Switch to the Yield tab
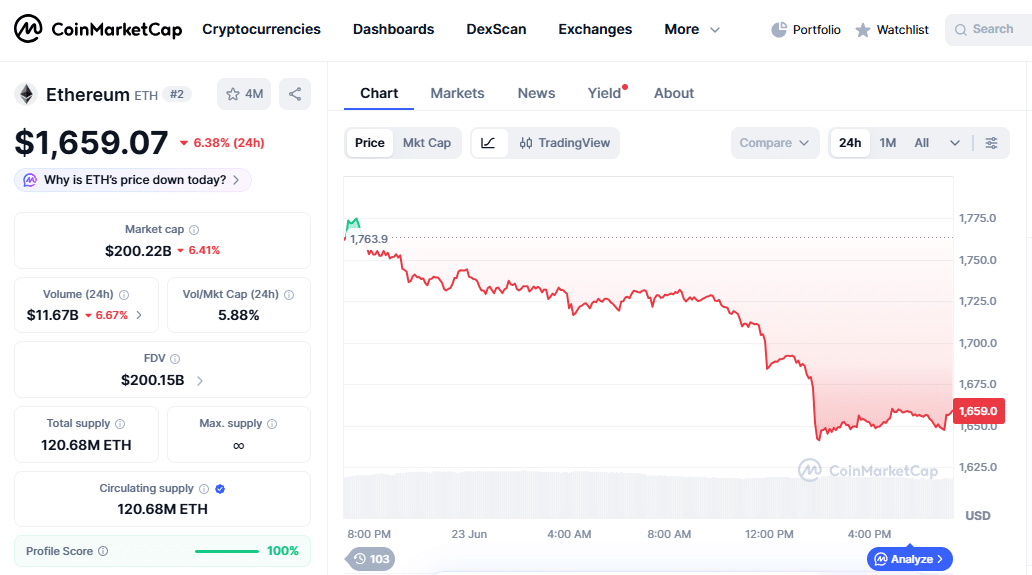1032x575 pixels. (x=606, y=93)
